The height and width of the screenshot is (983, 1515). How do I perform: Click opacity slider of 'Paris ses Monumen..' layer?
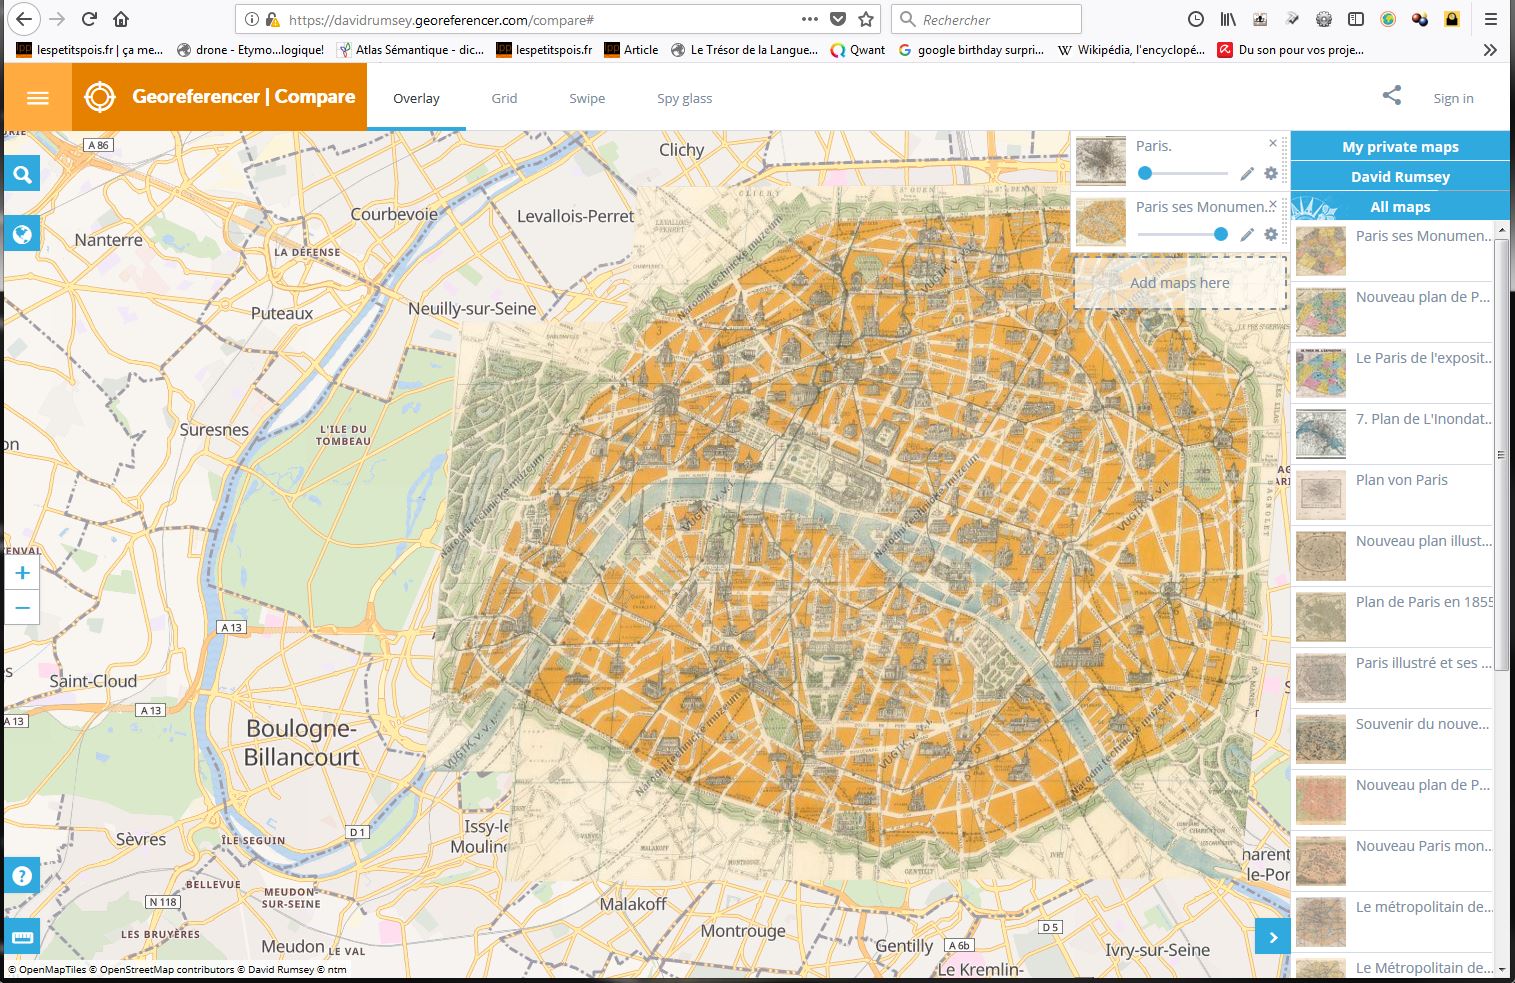pyautogui.click(x=1220, y=234)
